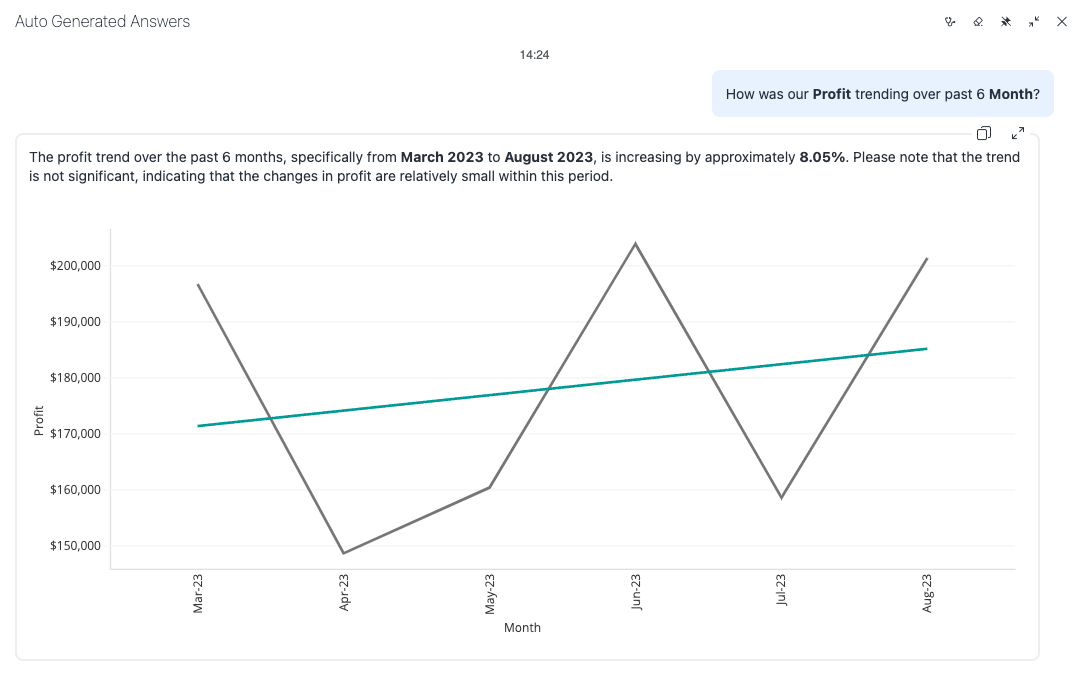Image resolution: width=1072 pixels, height=677 pixels.
Task: Unpin the Auto Generated Answers panel
Action: (x=1006, y=22)
